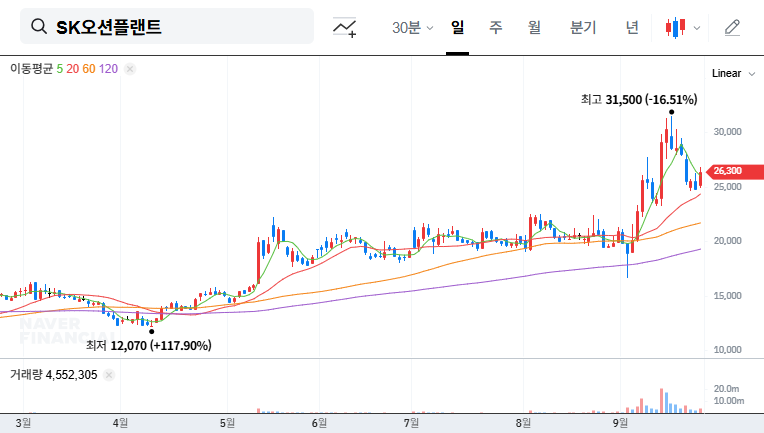The width and height of the screenshot is (764, 433).
Task: Click the search magnifier icon
Action: point(38,27)
